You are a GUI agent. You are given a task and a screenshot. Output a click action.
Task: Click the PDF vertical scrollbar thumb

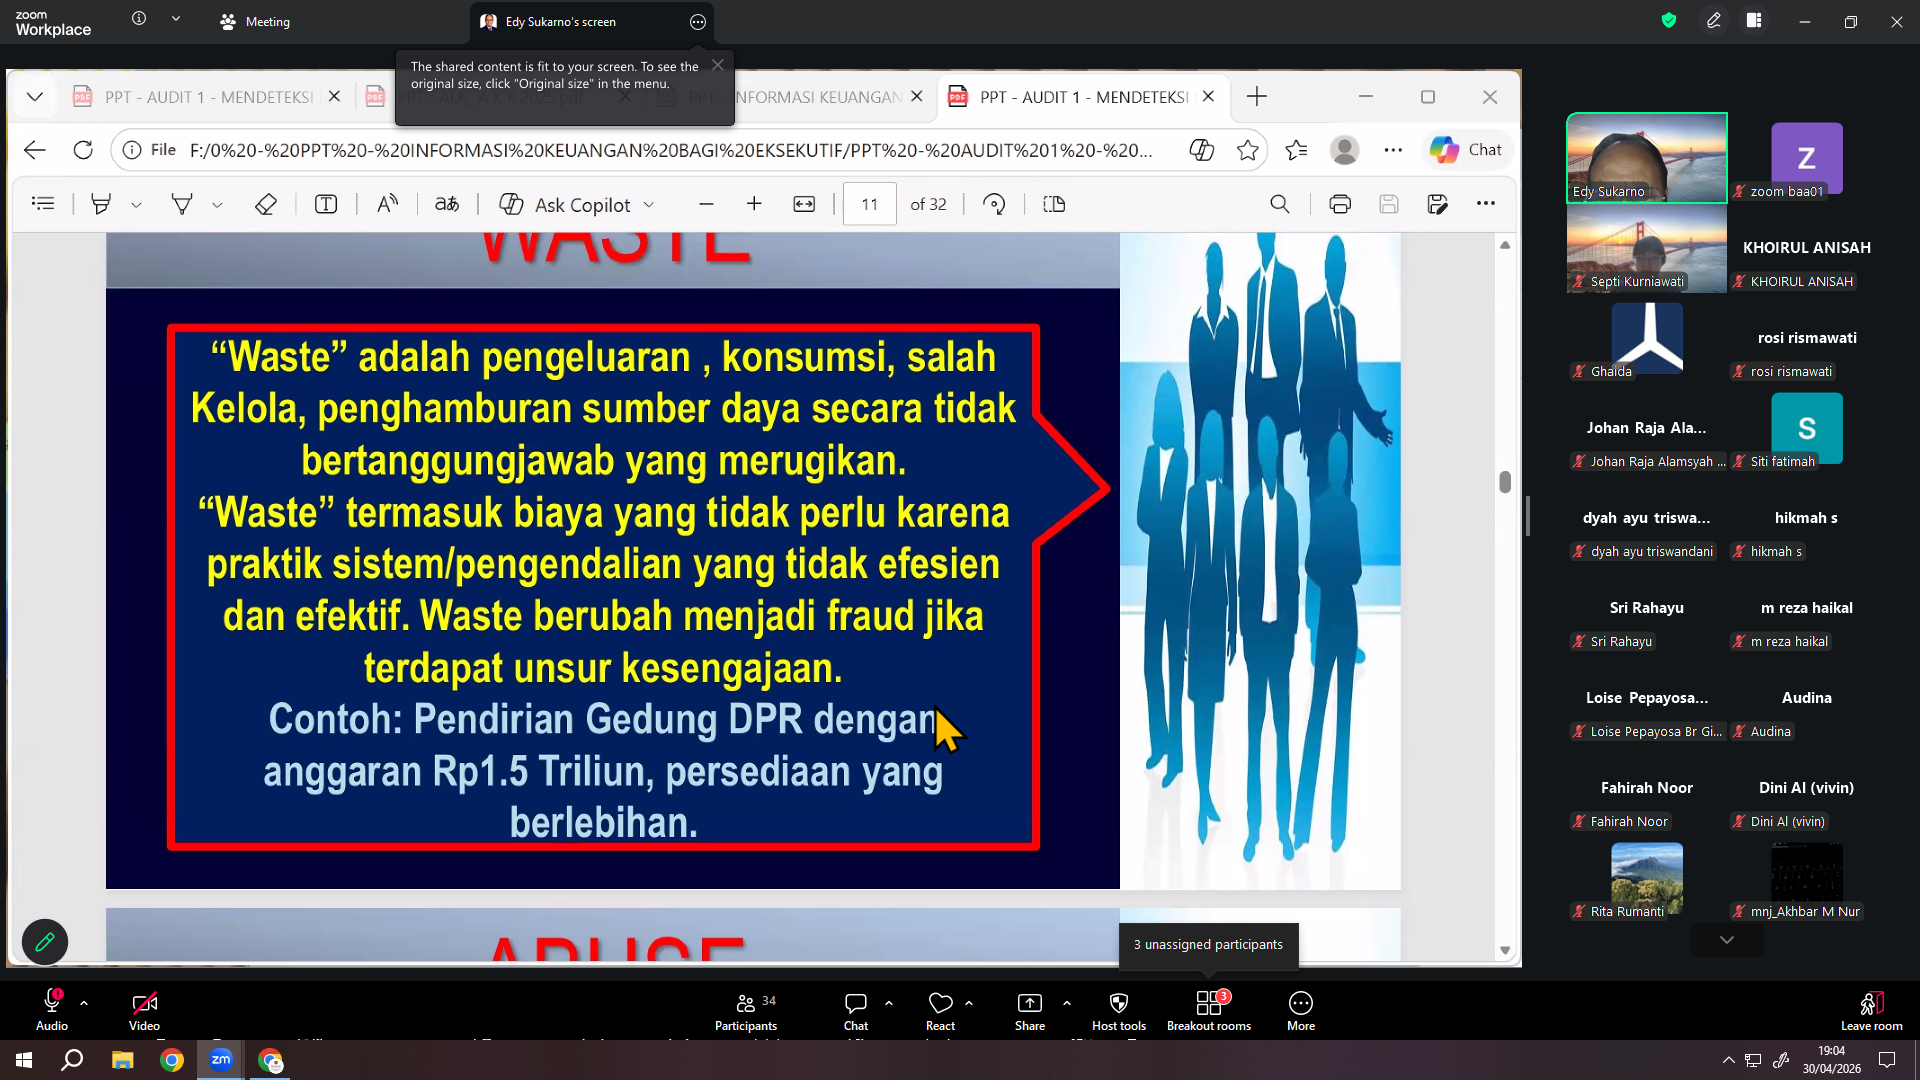1505,482
